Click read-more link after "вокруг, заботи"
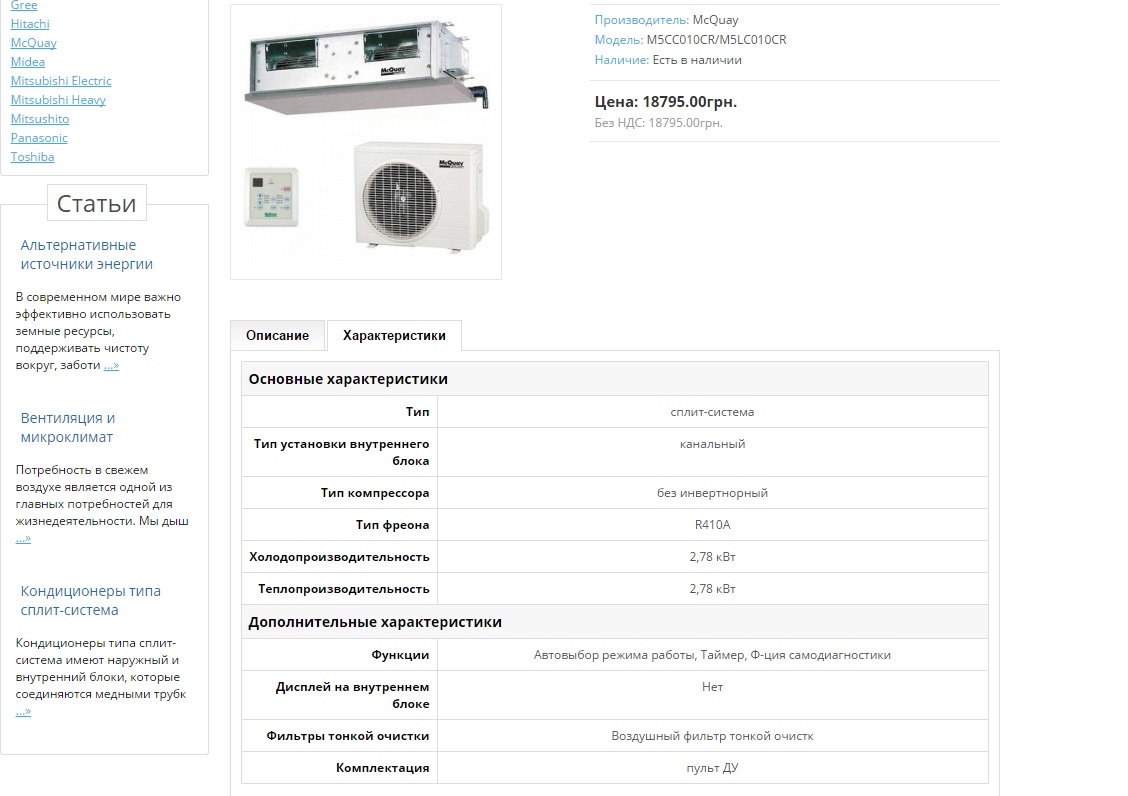The height and width of the screenshot is (796, 1128). coord(112,366)
